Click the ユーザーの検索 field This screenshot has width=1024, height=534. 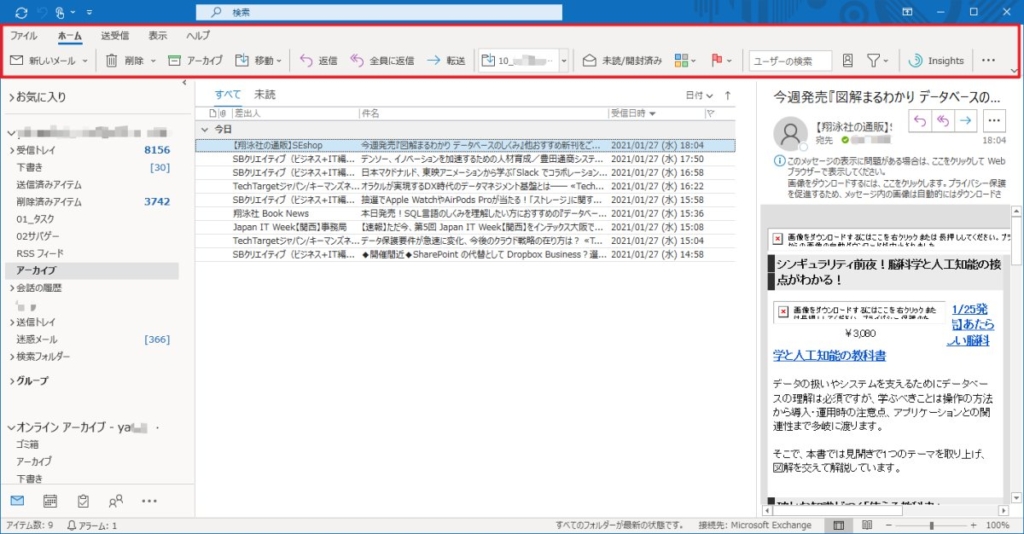790,61
